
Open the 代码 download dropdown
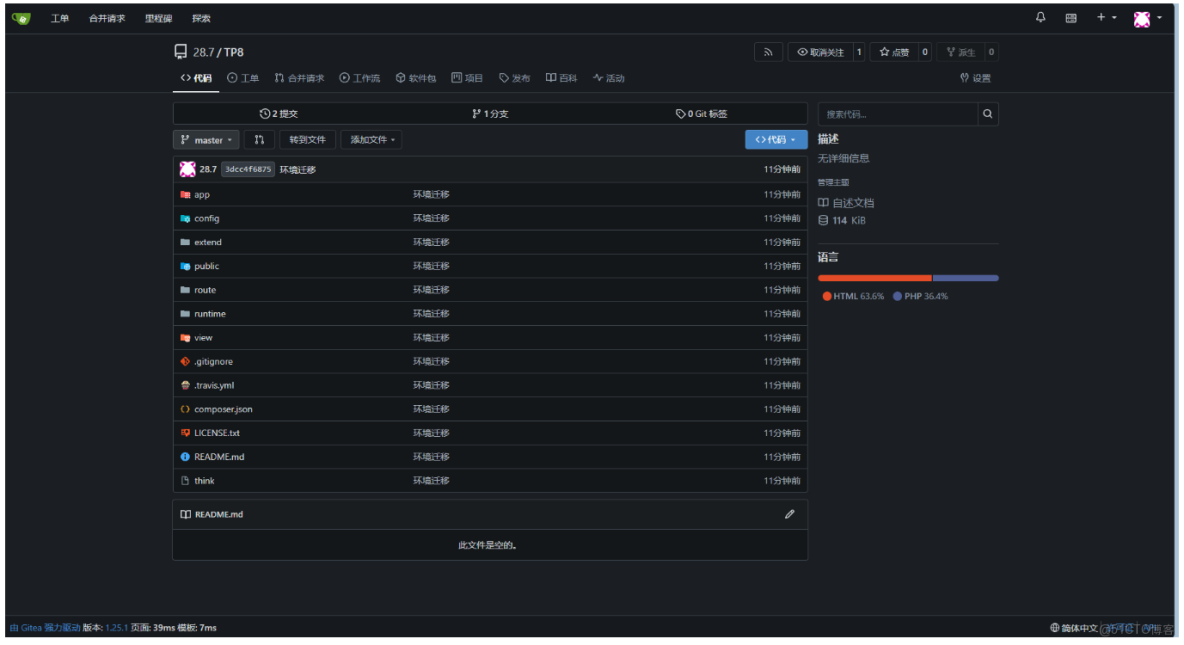[773, 139]
